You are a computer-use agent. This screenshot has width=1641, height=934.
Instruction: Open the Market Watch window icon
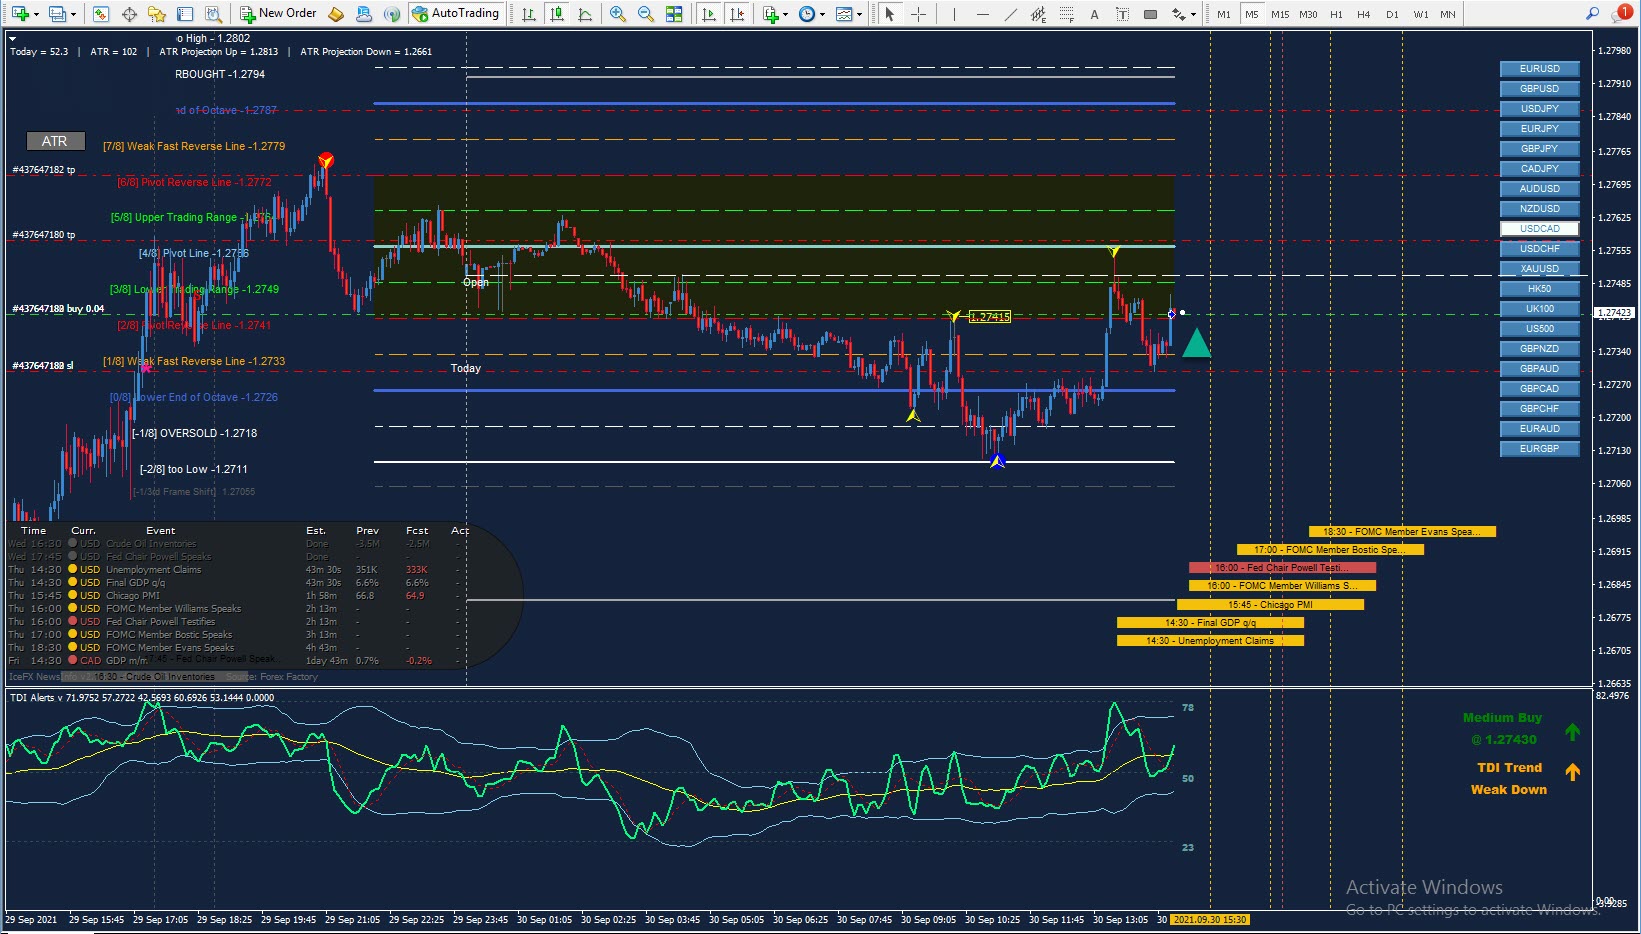click(x=100, y=14)
